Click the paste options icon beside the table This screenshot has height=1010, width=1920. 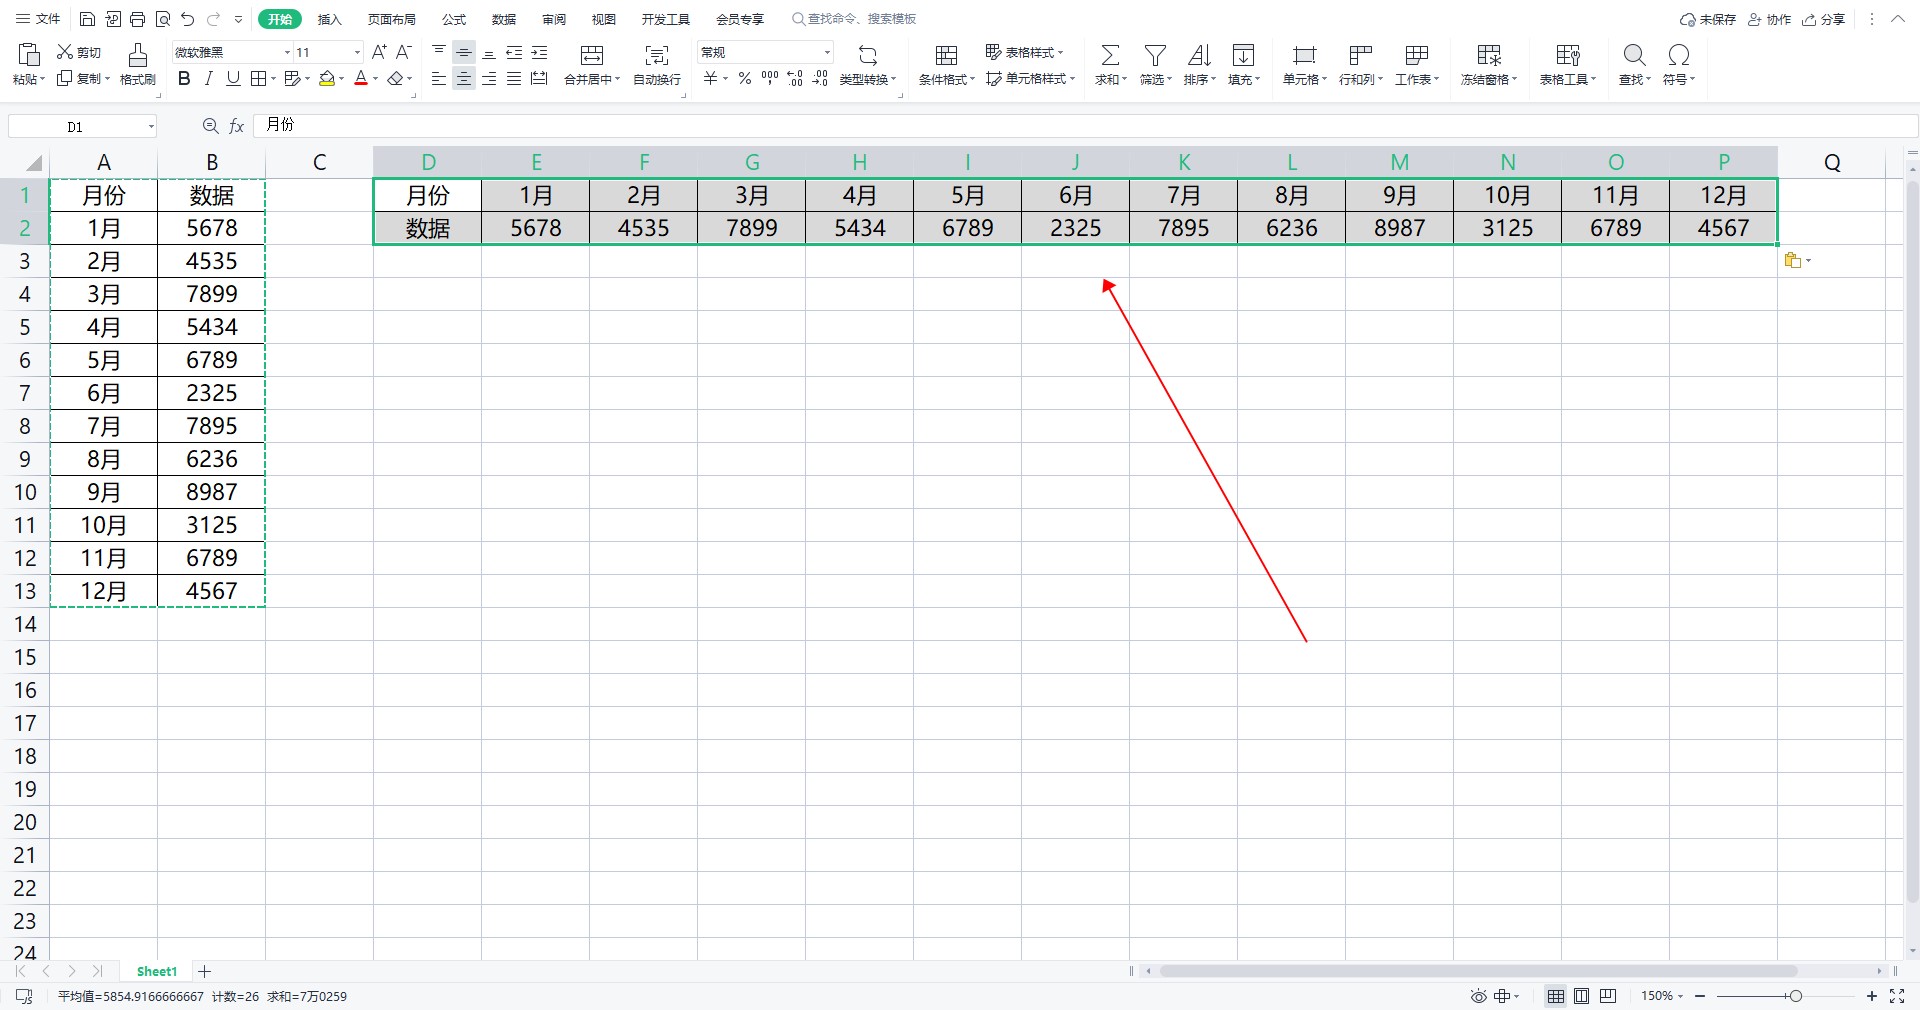[1793, 261]
